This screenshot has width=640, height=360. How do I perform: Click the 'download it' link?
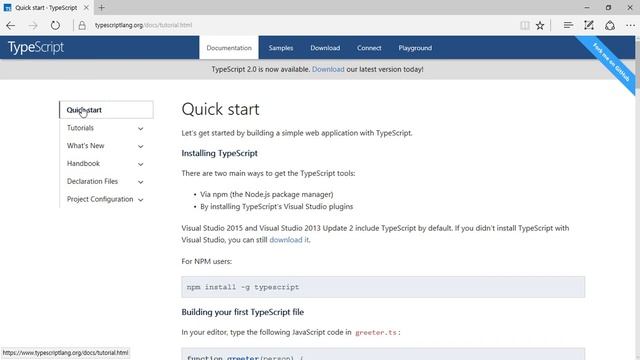pyautogui.click(x=289, y=240)
